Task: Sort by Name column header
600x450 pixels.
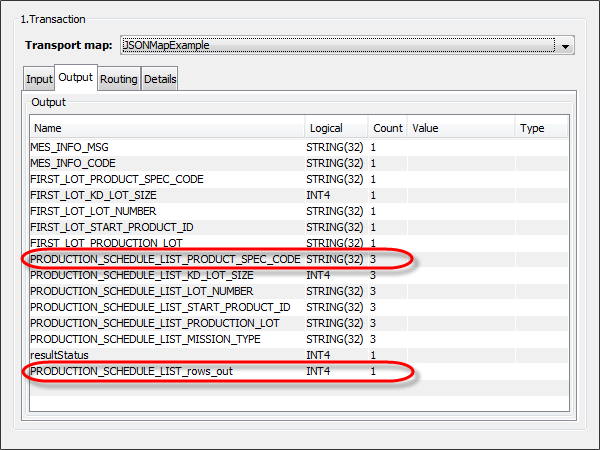Action: [48, 128]
